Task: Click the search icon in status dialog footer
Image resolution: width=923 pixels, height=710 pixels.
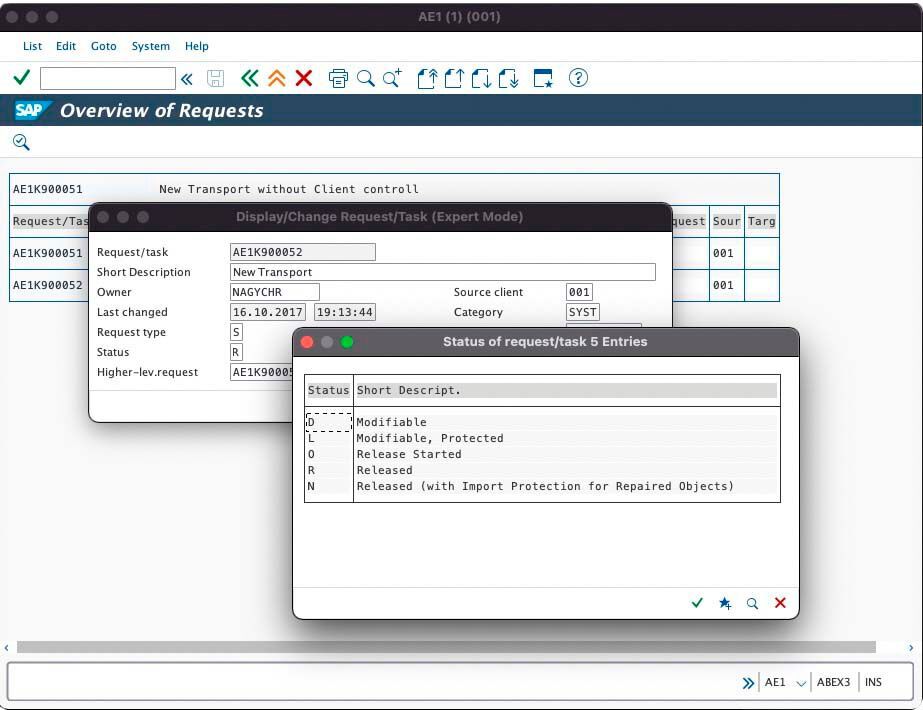Action: coord(752,603)
